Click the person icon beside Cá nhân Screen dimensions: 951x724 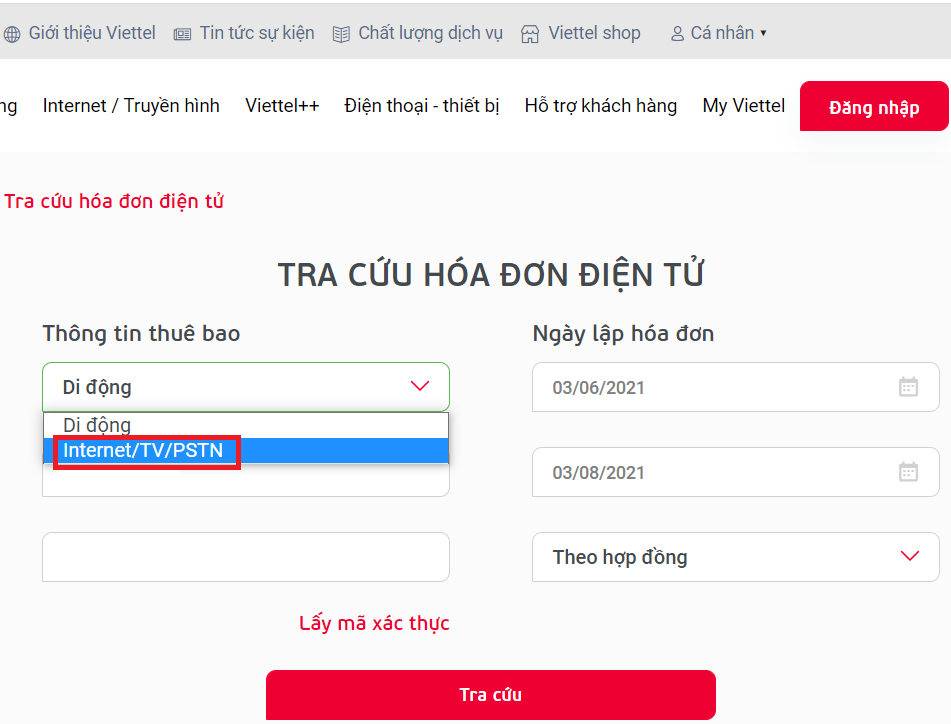coord(678,32)
